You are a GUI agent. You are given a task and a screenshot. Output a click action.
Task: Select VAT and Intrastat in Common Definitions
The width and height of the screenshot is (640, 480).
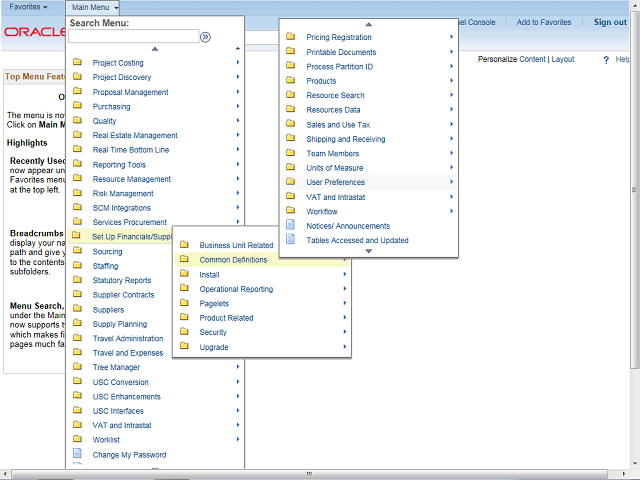coord(336,197)
